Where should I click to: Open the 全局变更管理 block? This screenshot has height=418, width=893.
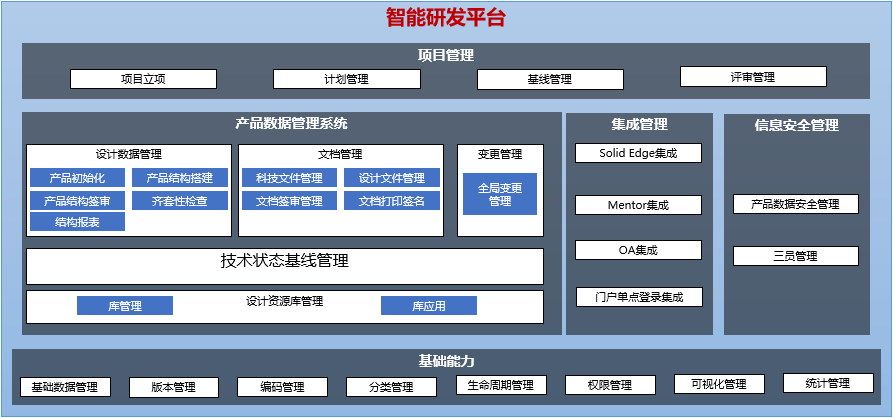(500, 194)
